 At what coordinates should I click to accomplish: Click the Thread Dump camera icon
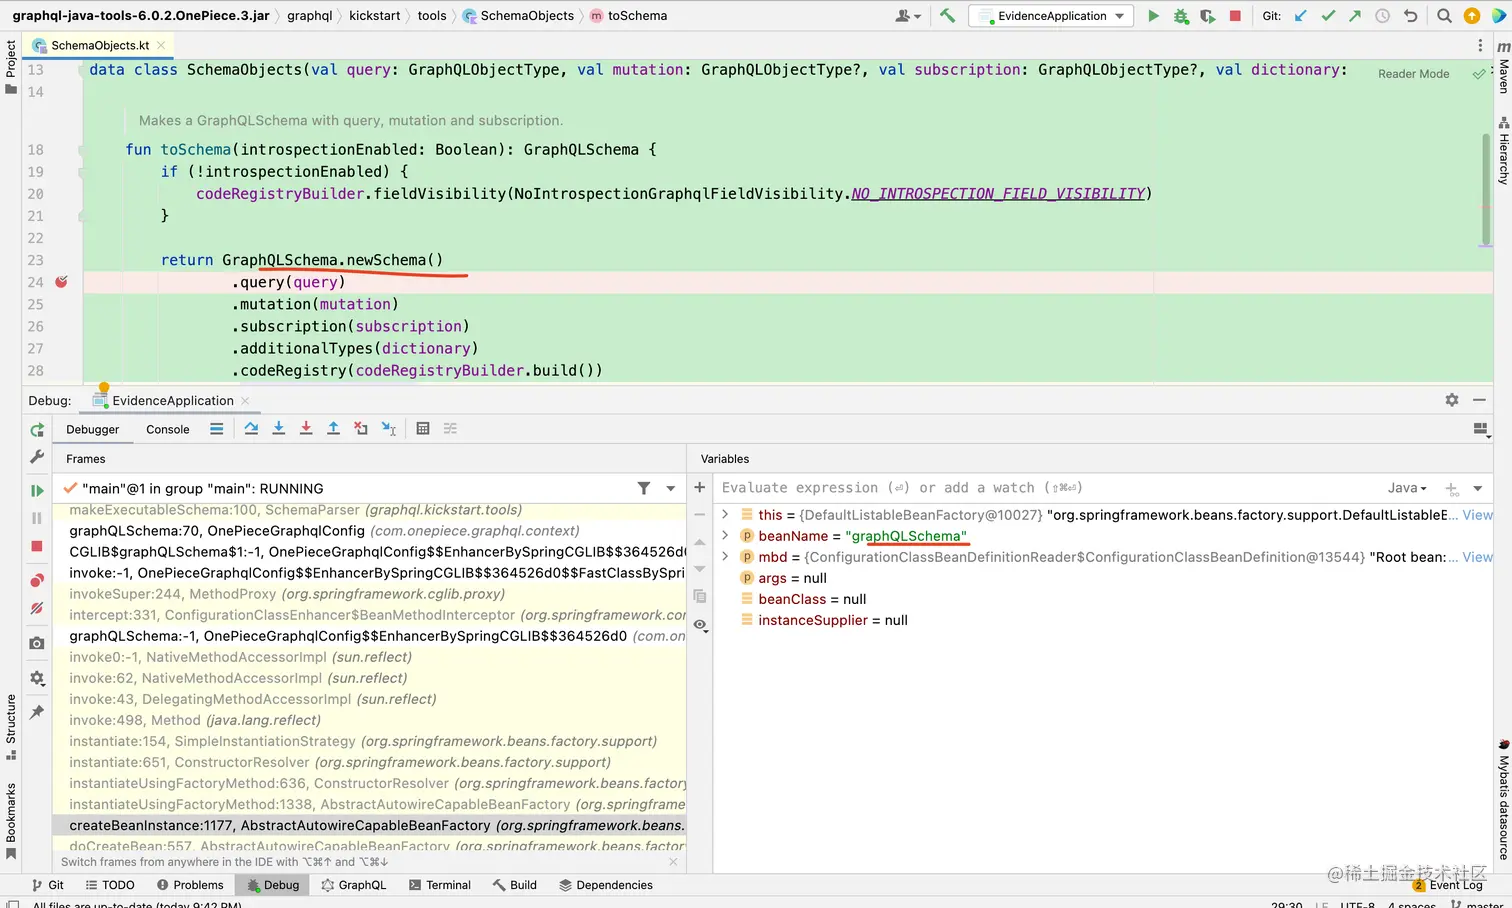(37, 643)
